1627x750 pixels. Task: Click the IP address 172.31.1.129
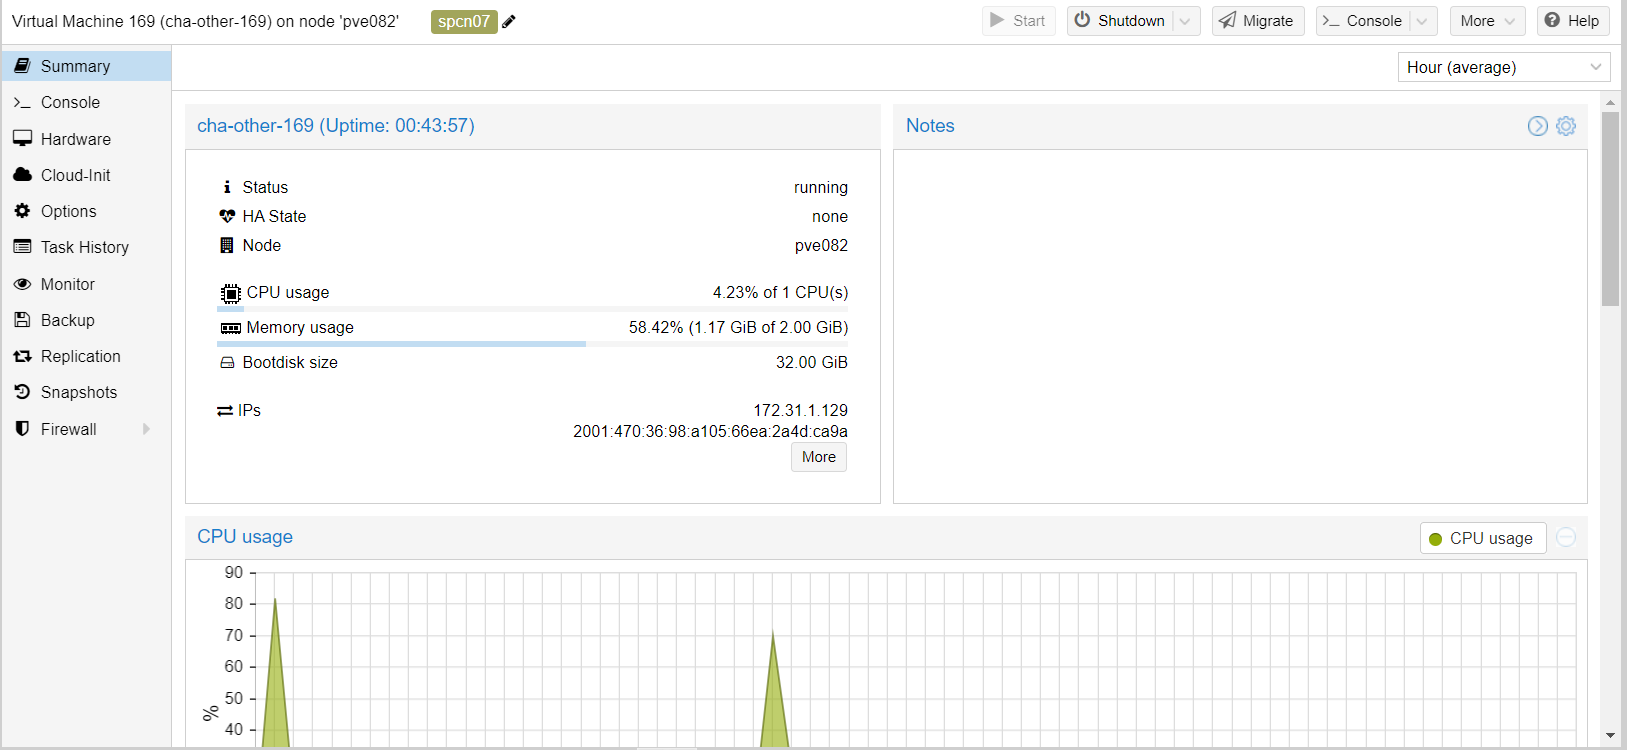(x=801, y=410)
